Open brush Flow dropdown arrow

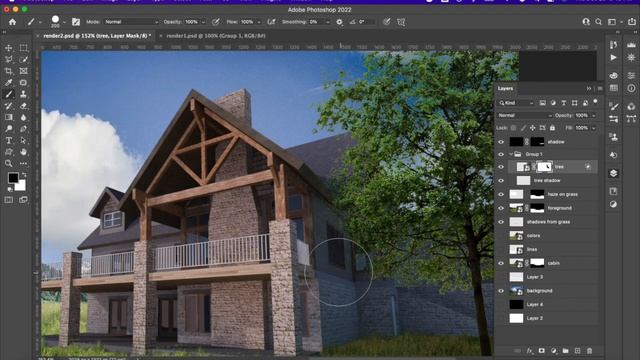[259, 22]
